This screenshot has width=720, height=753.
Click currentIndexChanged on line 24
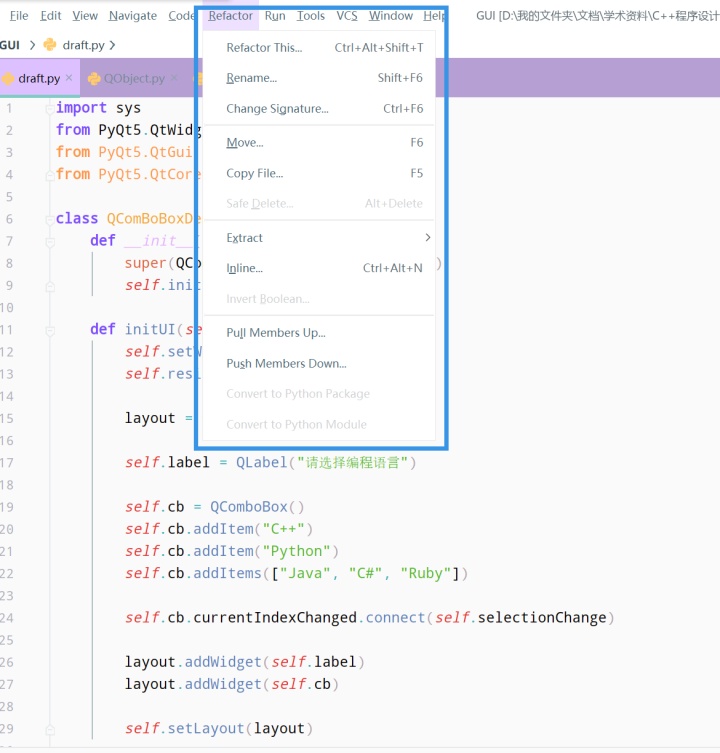click(275, 618)
